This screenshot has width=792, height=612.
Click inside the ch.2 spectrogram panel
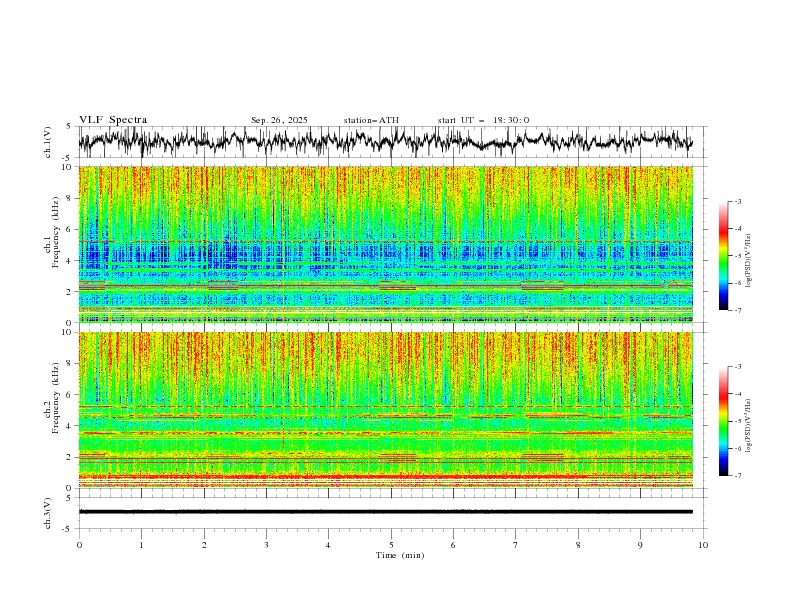(x=386, y=410)
